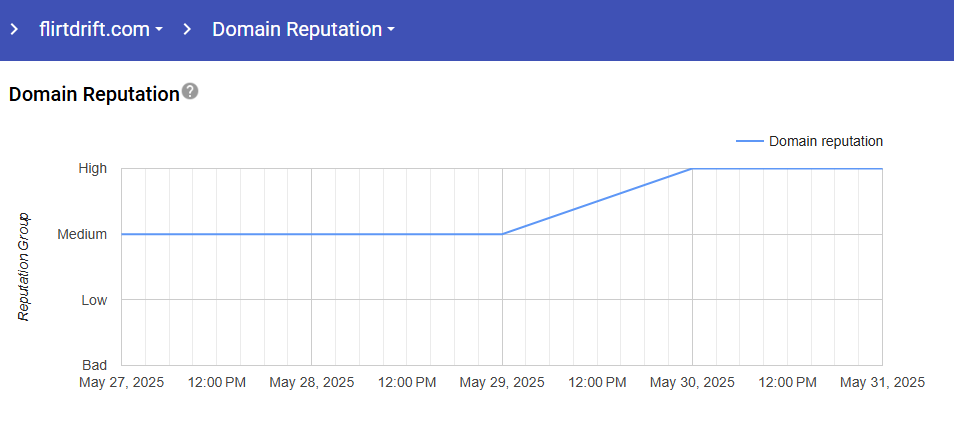Click the 'Reputation Group' axis title

[x=25, y=267]
